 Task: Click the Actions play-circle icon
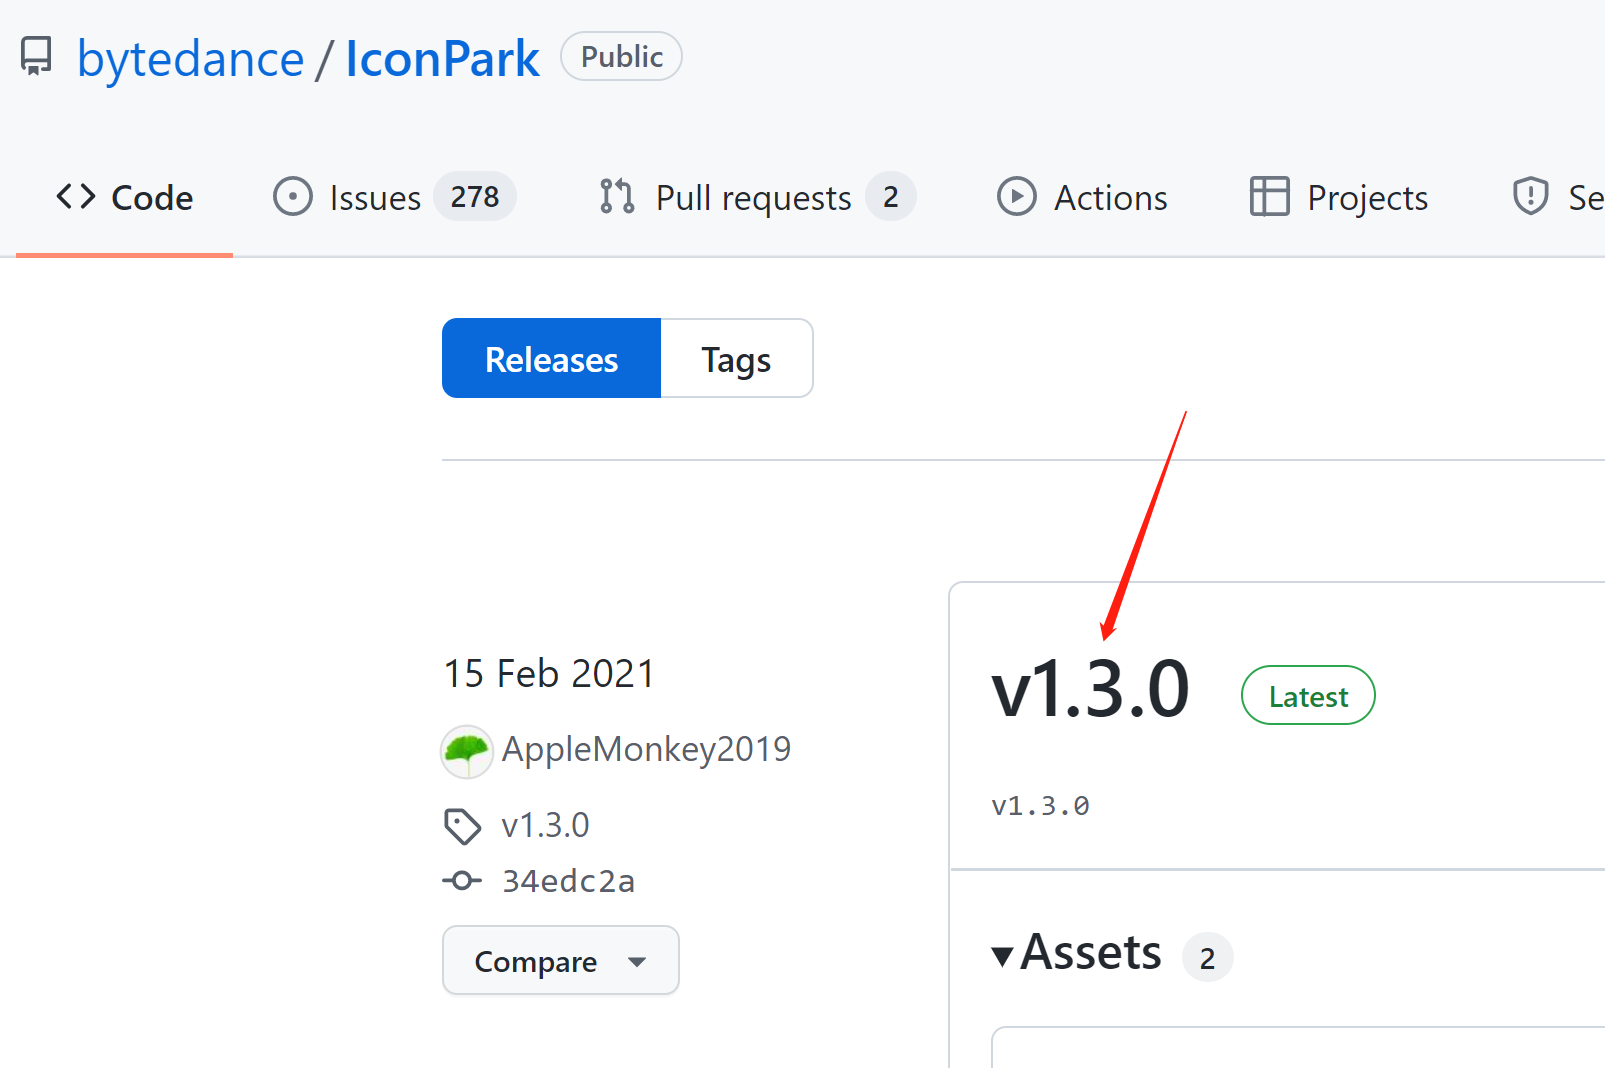point(1016,197)
